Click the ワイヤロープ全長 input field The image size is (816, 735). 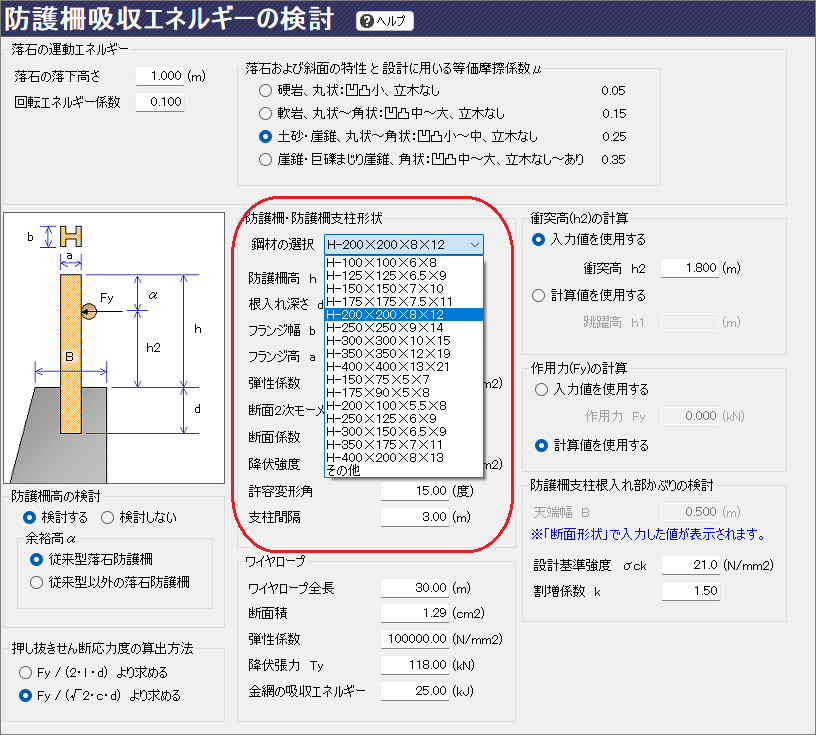(x=413, y=588)
